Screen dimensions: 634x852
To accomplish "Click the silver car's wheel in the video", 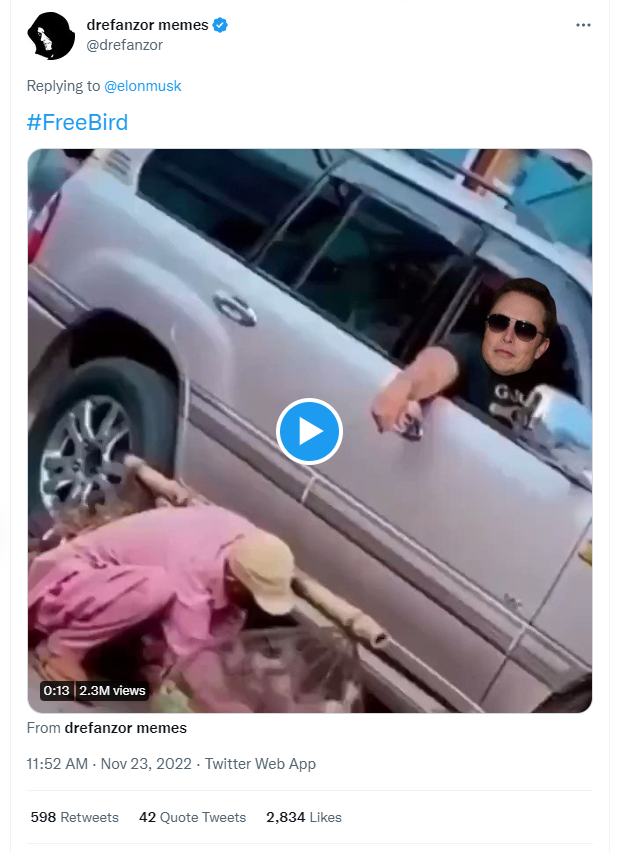I will tap(87, 448).
